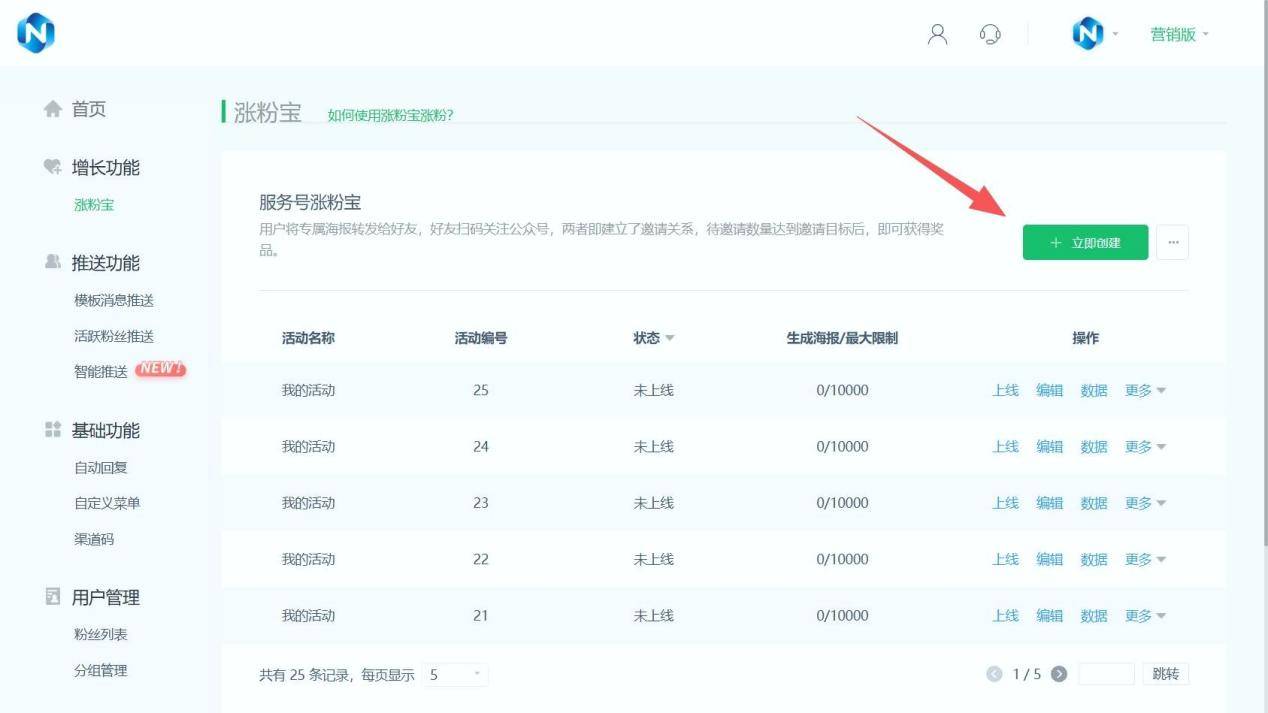Click the N logo in top-left corner
Viewport: 1268px width, 713px height.
[35, 34]
